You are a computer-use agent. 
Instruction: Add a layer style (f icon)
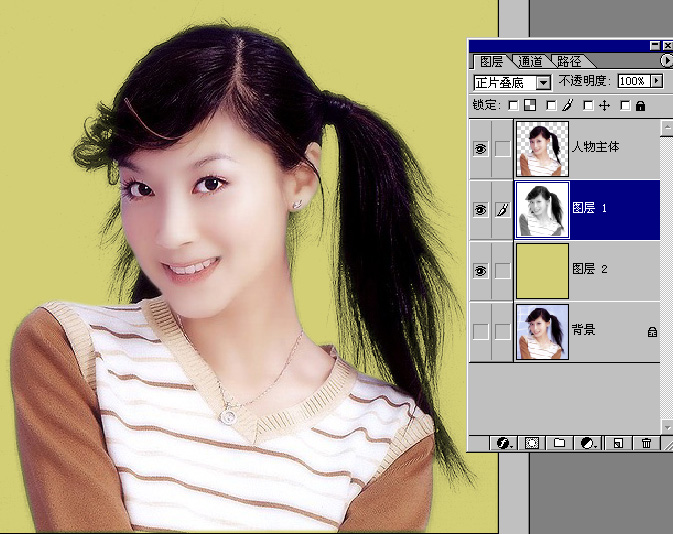tap(503, 443)
